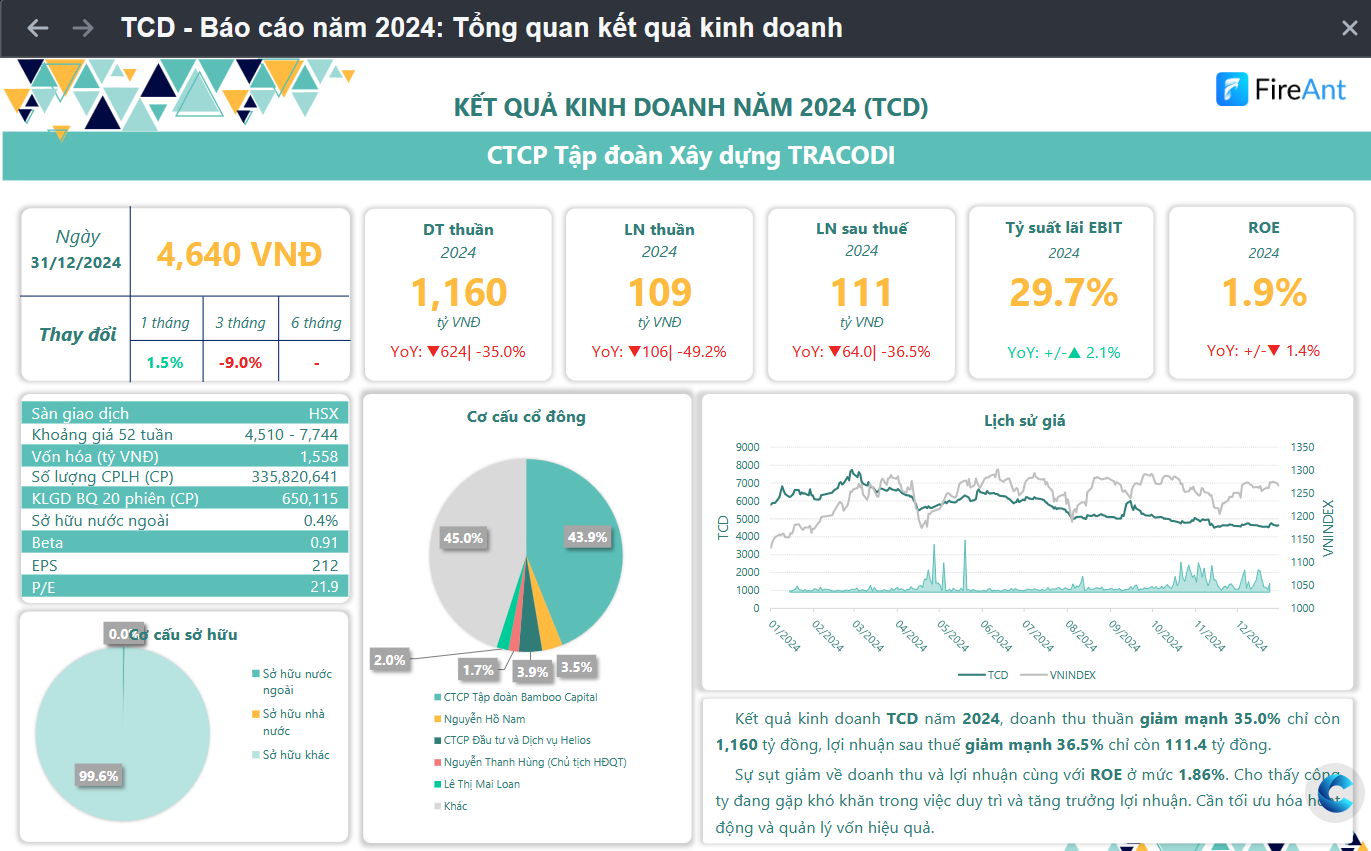The image size is (1371, 851).
Task: Click the report title in the top bar
Action: (x=482, y=28)
